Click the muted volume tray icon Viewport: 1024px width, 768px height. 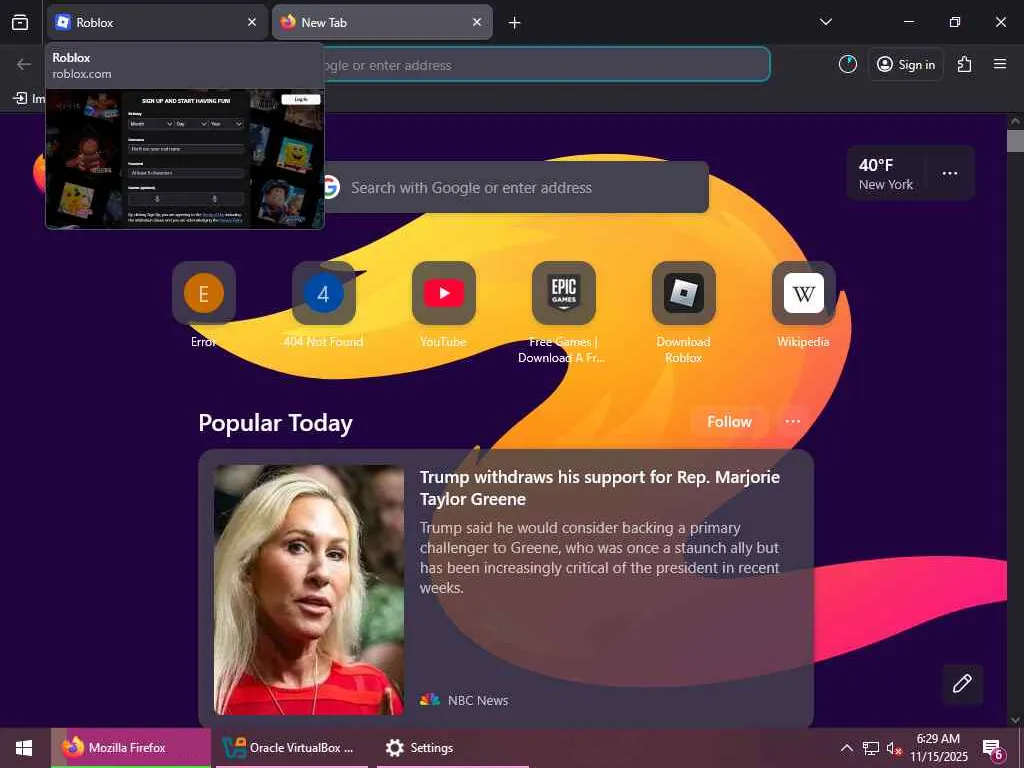(x=893, y=748)
